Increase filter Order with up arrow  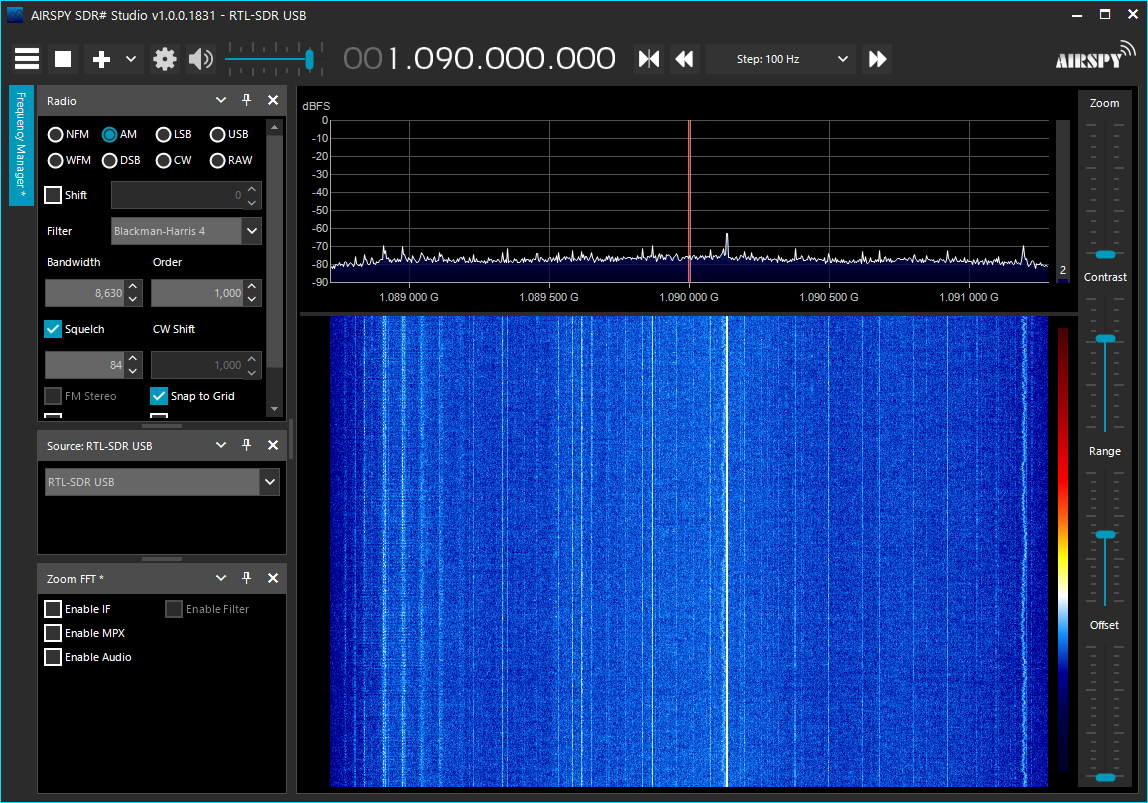252,286
